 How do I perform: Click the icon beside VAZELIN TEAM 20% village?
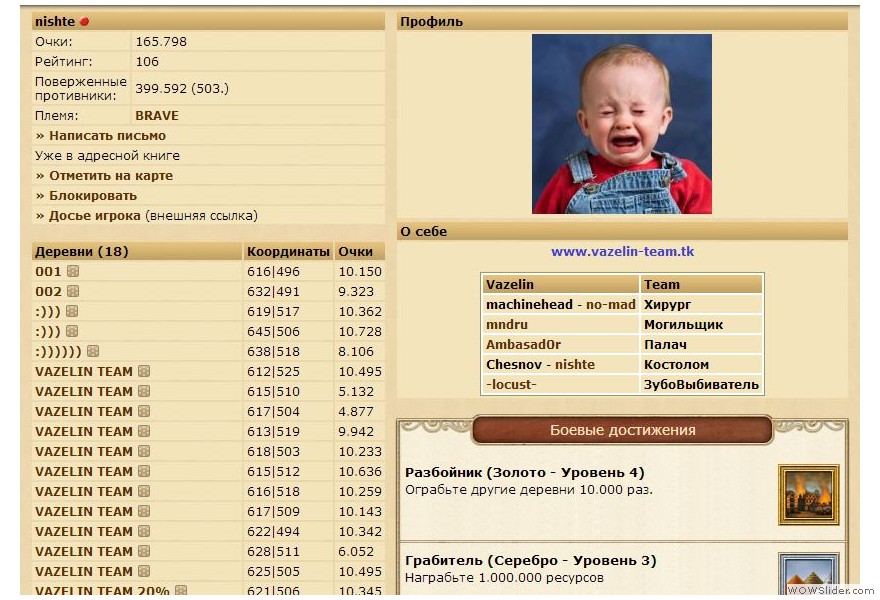(181, 591)
